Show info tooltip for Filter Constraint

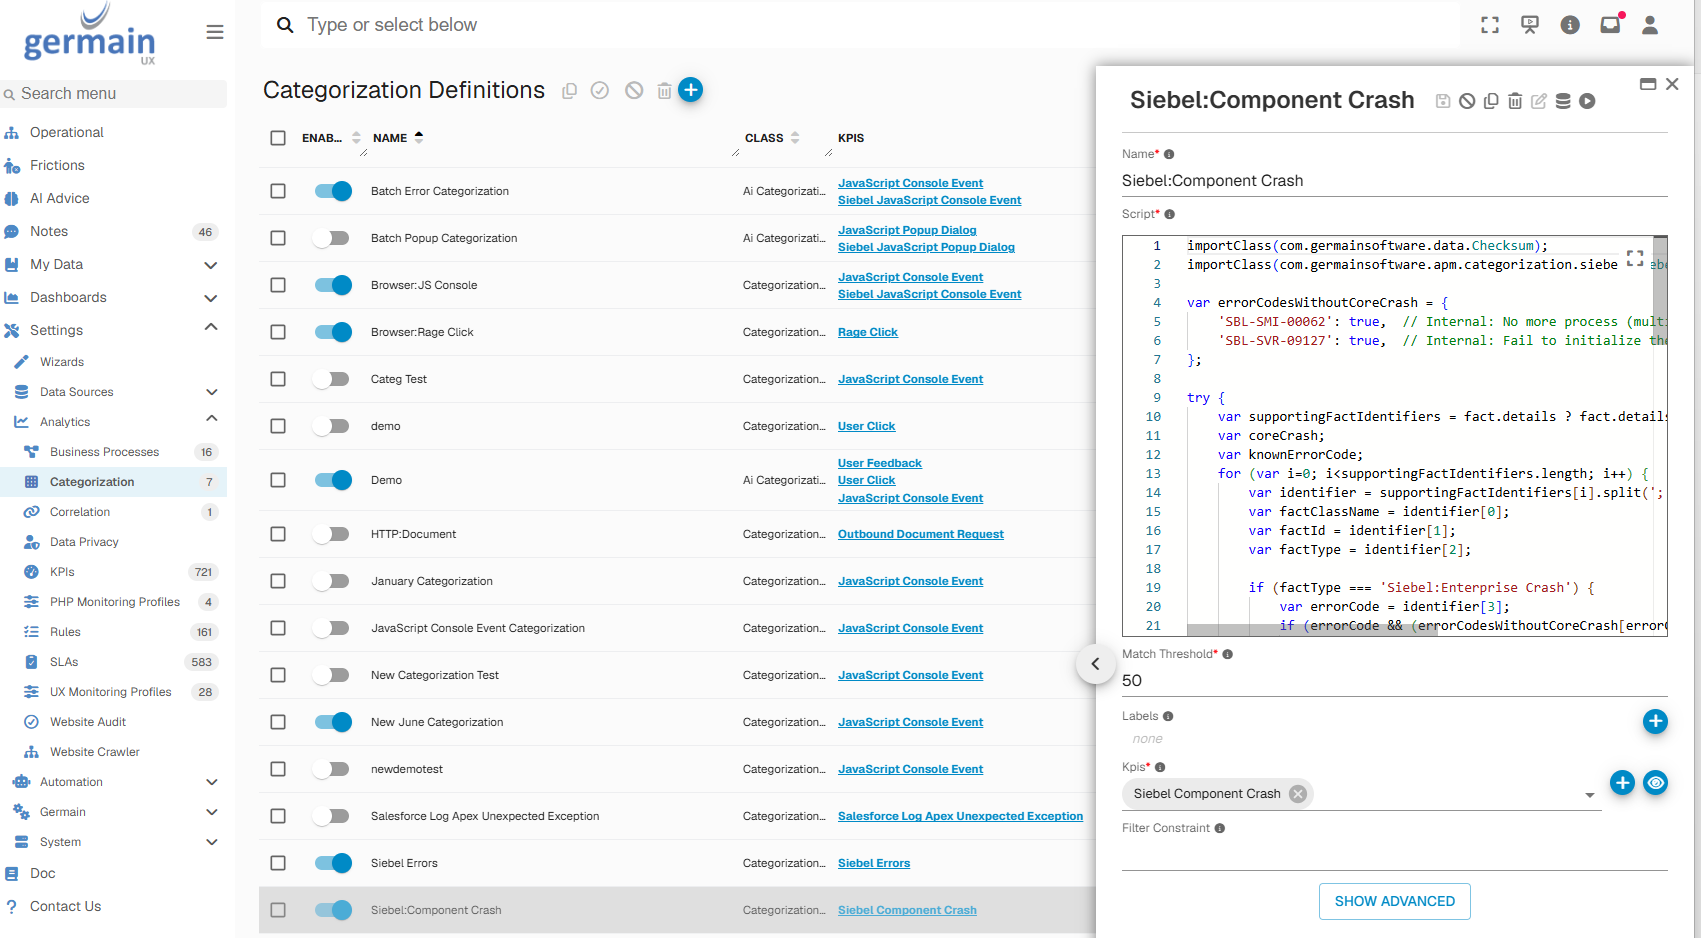pyautogui.click(x=1220, y=828)
